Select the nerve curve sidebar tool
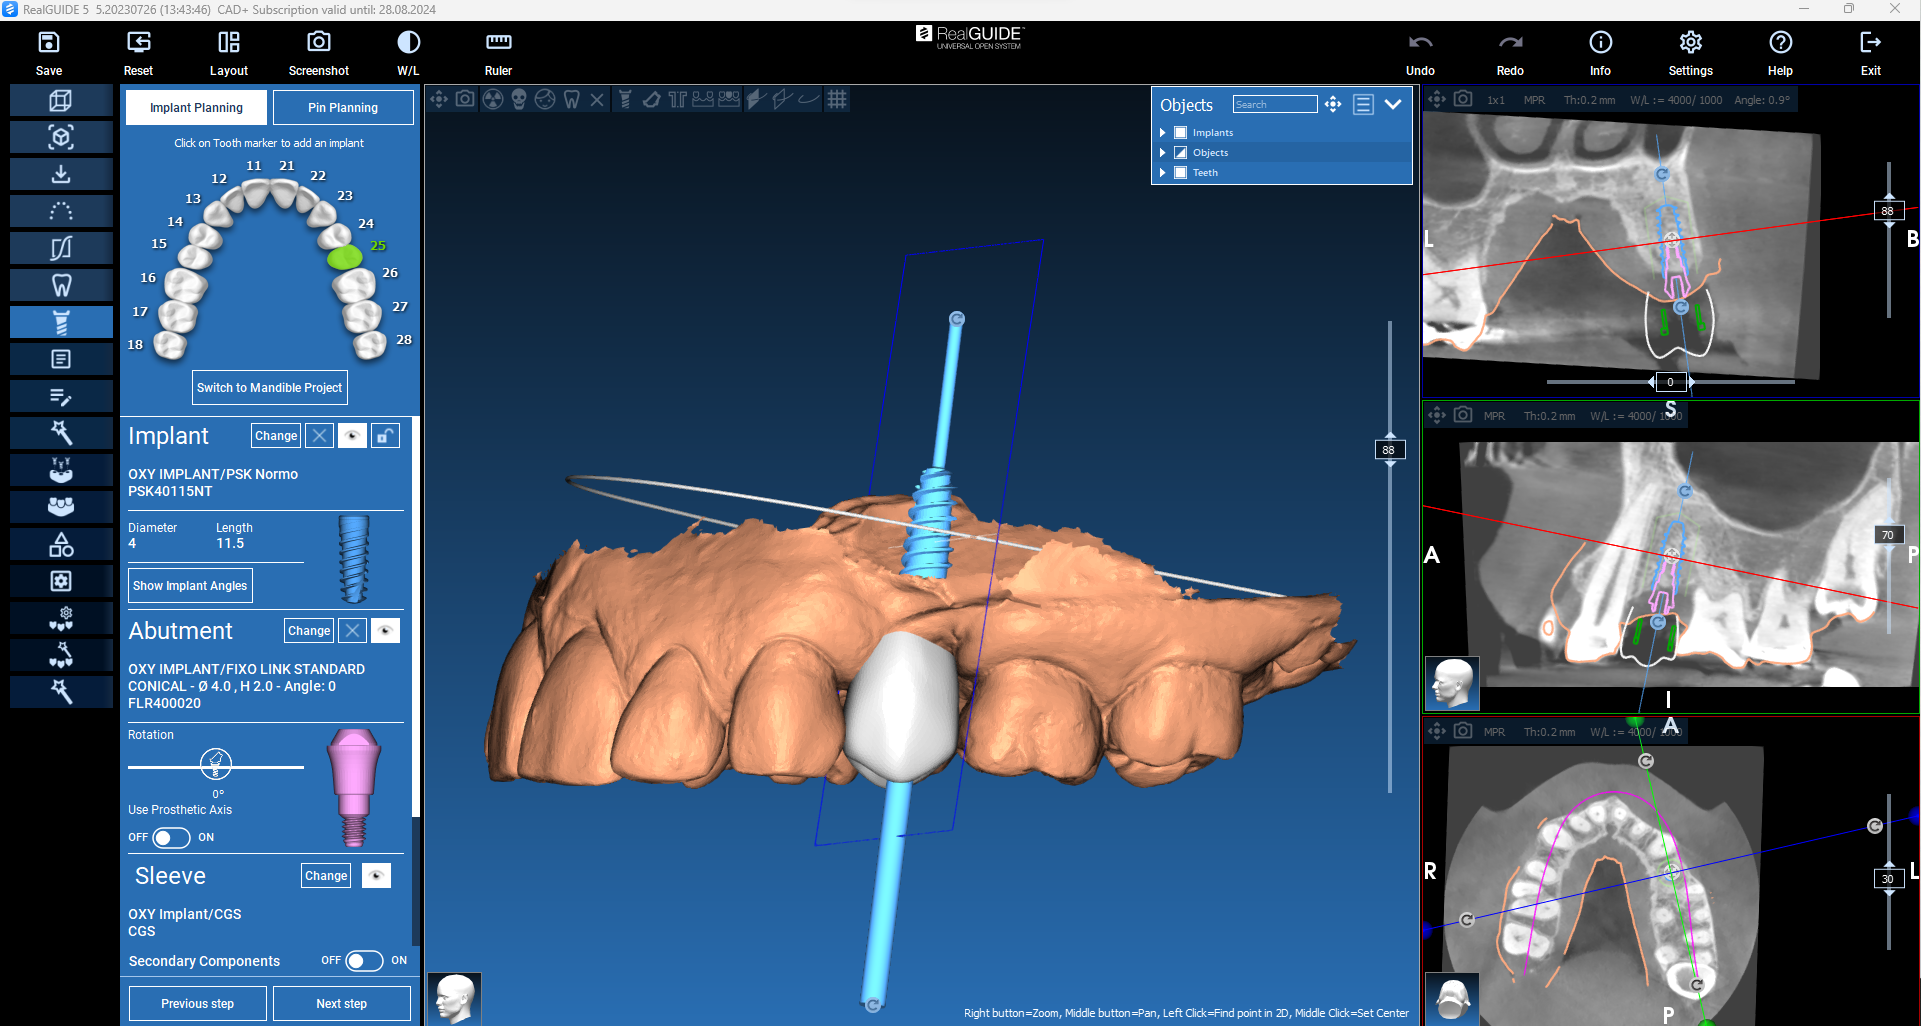This screenshot has width=1921, height=1026. pyautogui.click(x=61, y=248)
